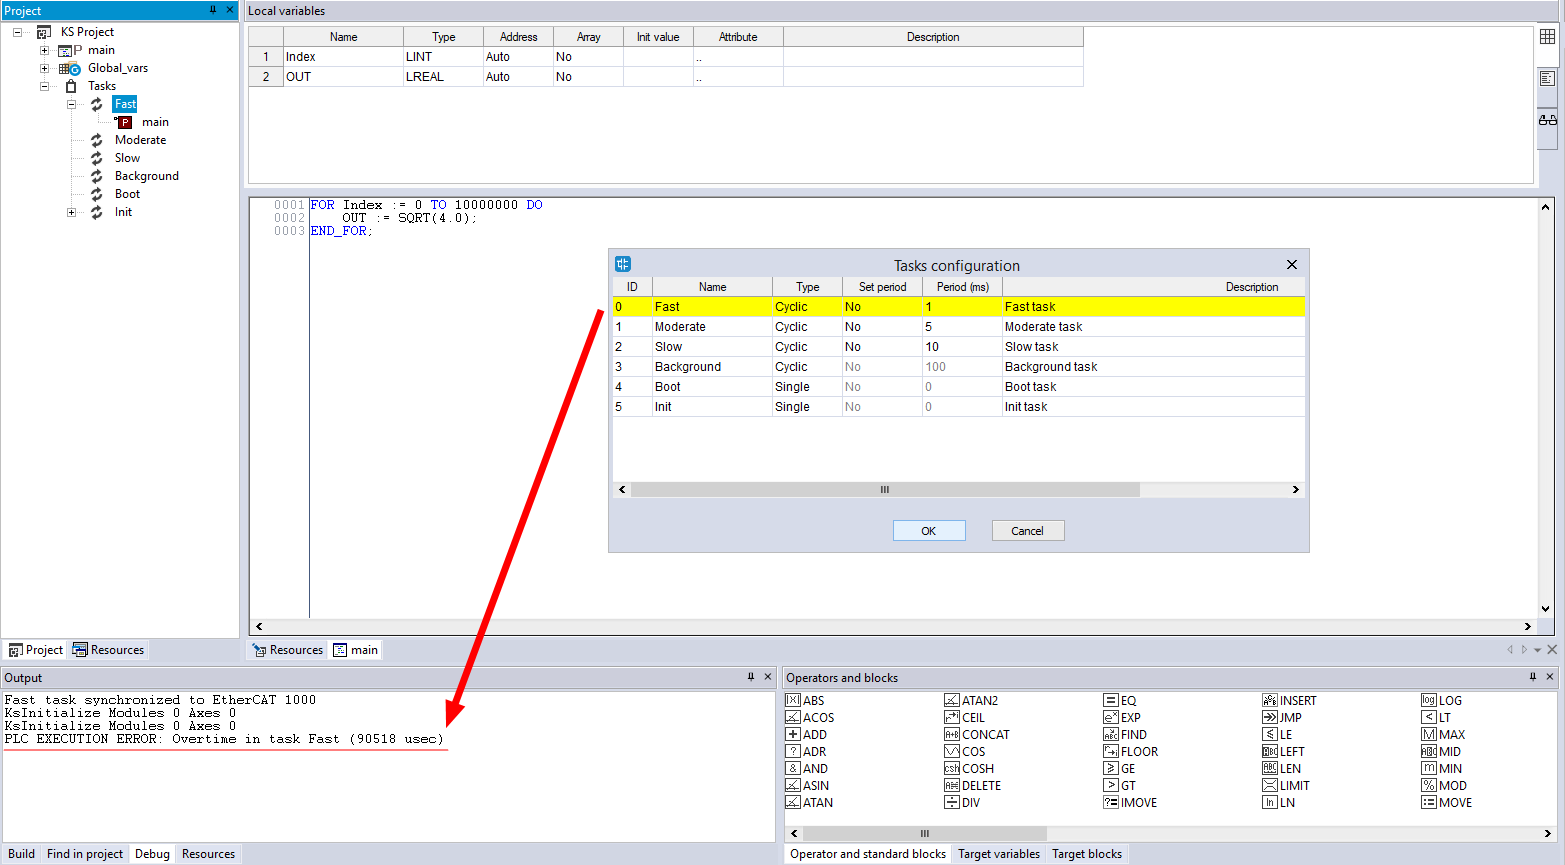
Task: Click the LOG block
Action: coord(1442,700)
